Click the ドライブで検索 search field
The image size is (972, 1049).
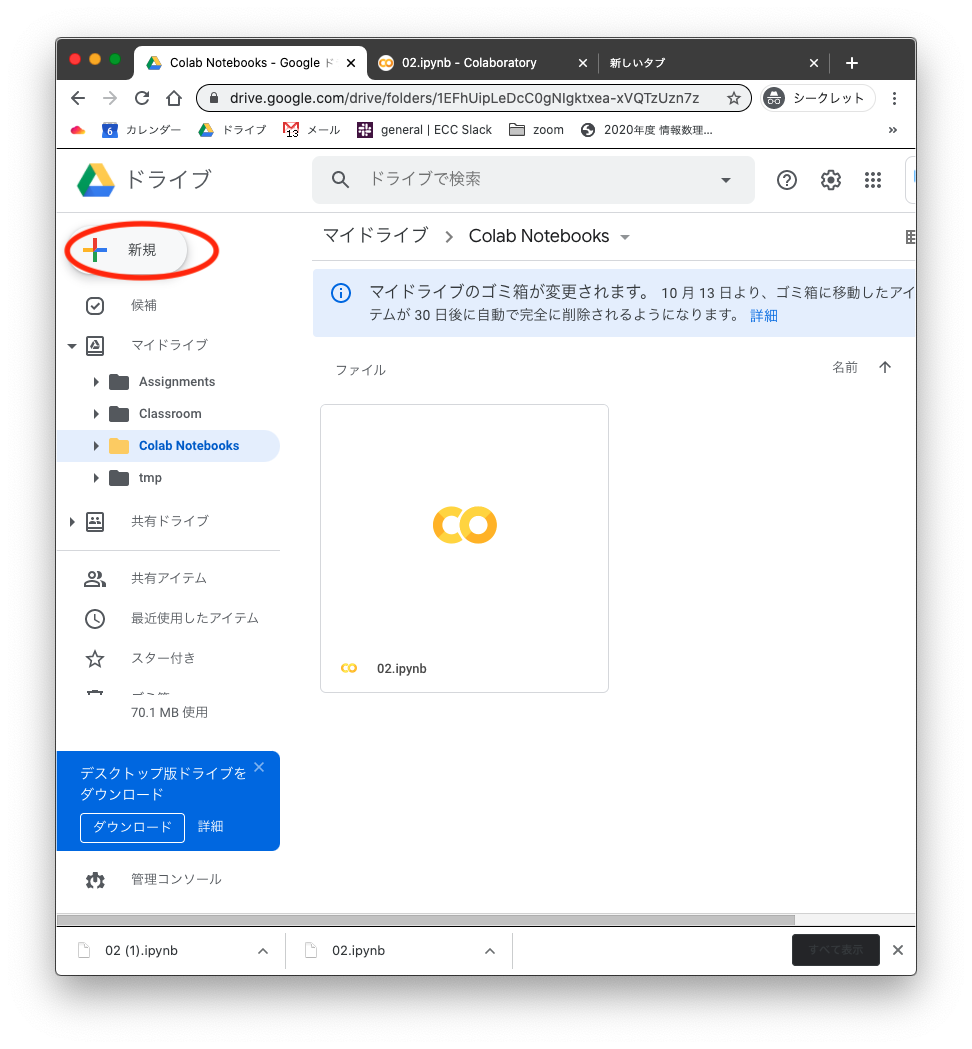(535, 179)
